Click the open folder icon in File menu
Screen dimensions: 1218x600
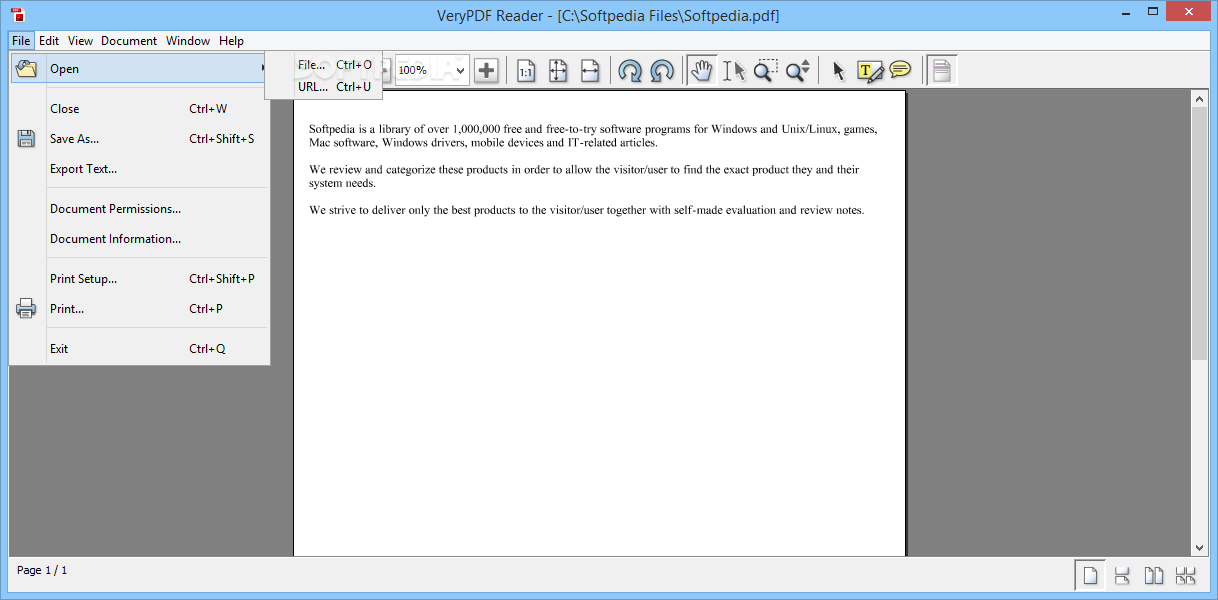coord(26,69)
